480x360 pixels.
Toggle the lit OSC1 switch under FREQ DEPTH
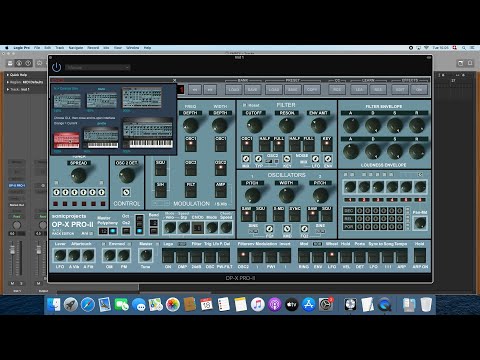(191, 145)
